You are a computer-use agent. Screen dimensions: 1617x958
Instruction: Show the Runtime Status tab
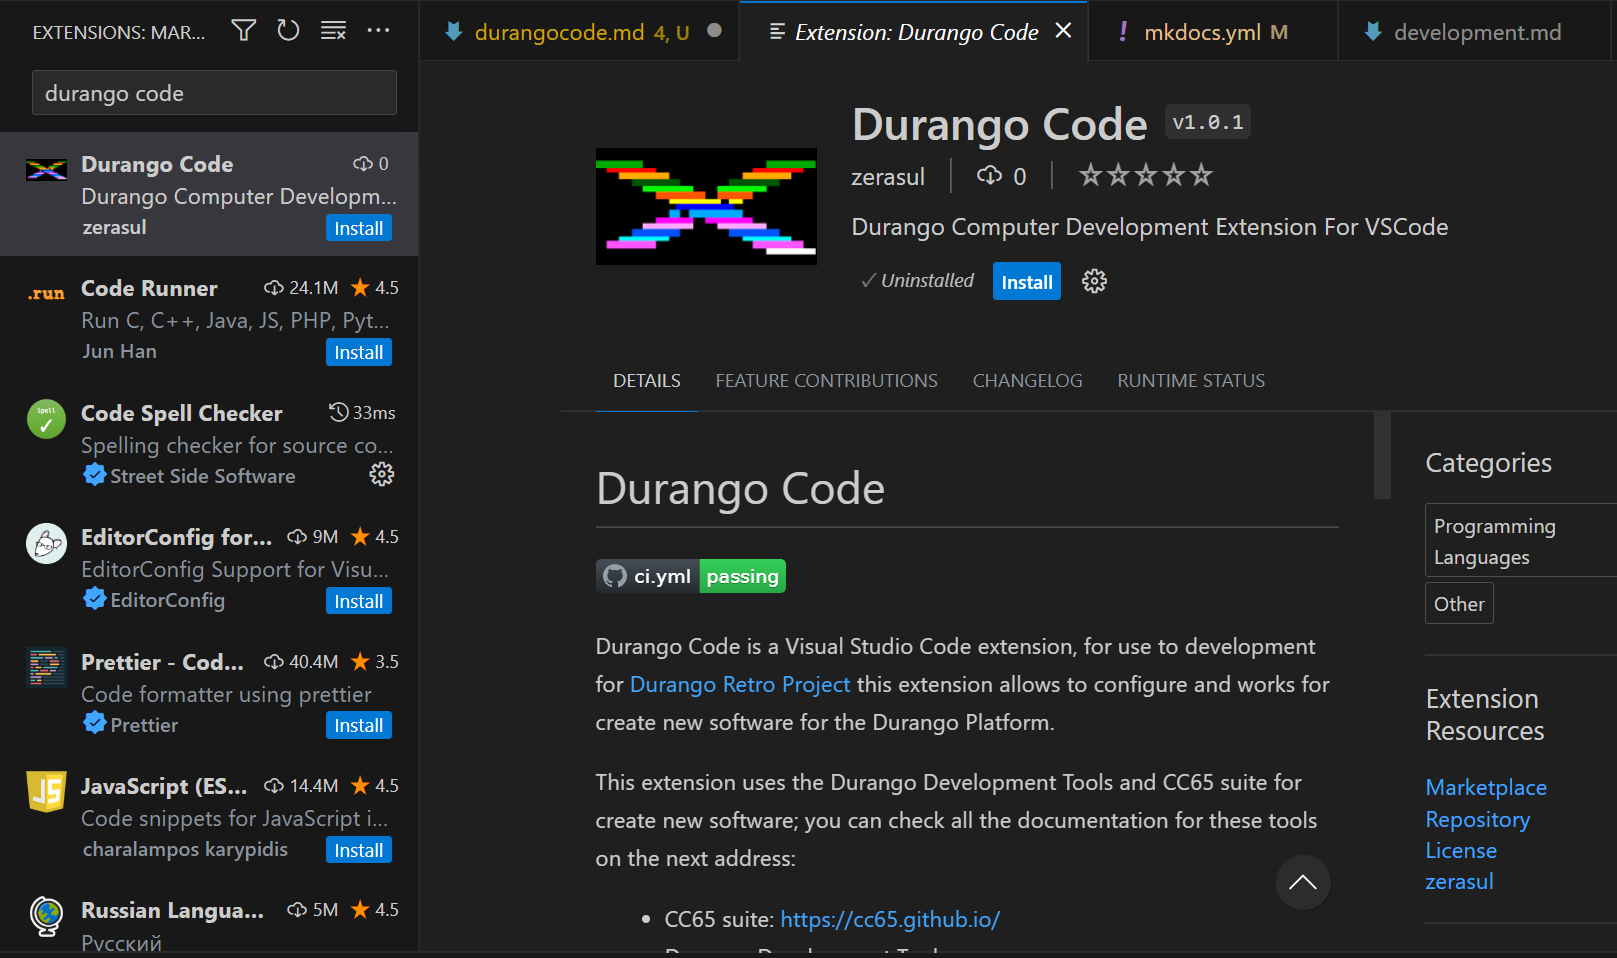coord(1190,381)
